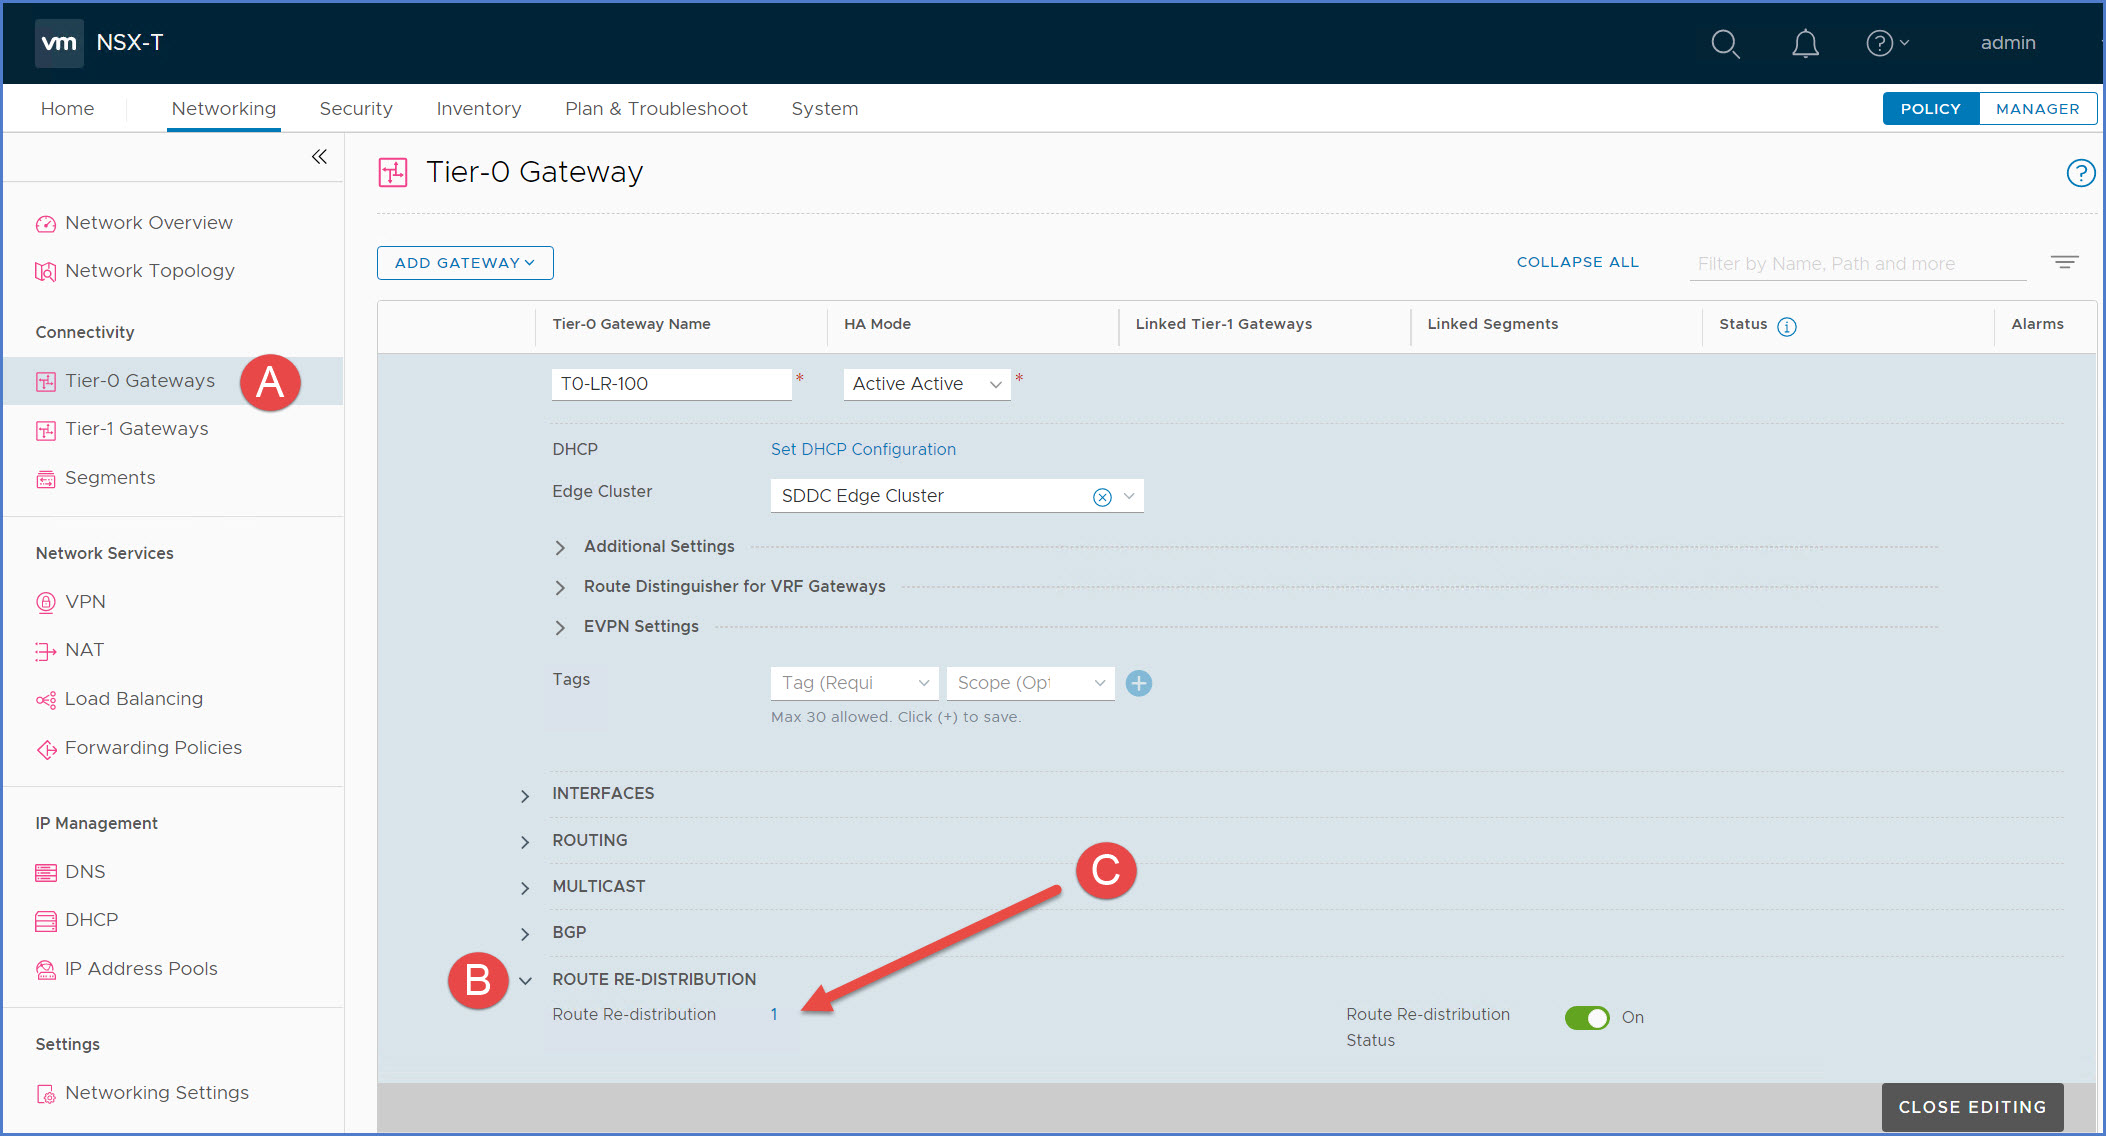Select the Tier-0 Gateways sidebar icon

point(46,381)
